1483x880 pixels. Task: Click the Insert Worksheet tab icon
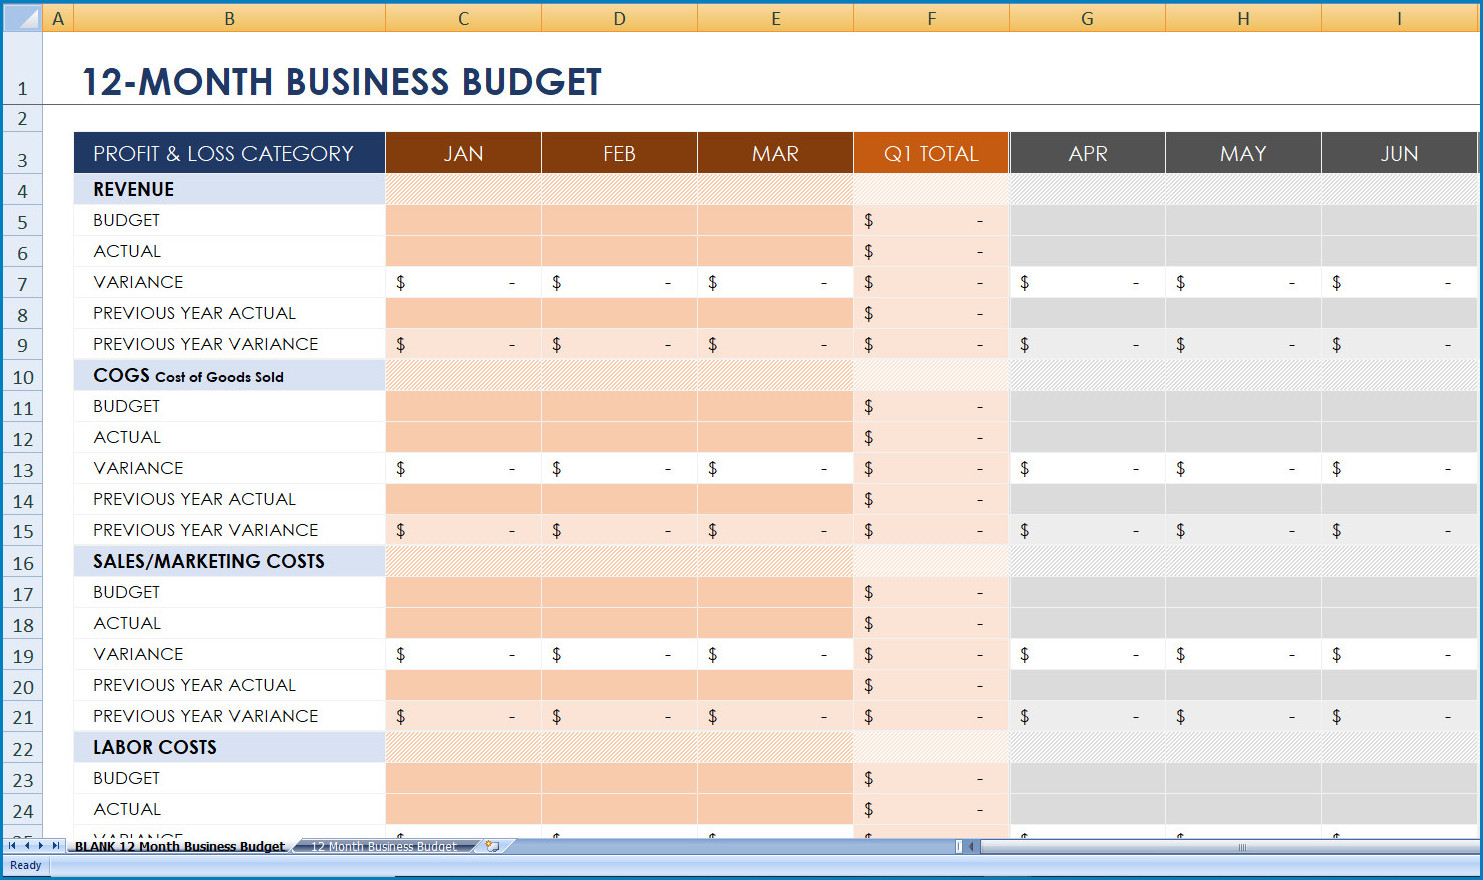(492, 846)
